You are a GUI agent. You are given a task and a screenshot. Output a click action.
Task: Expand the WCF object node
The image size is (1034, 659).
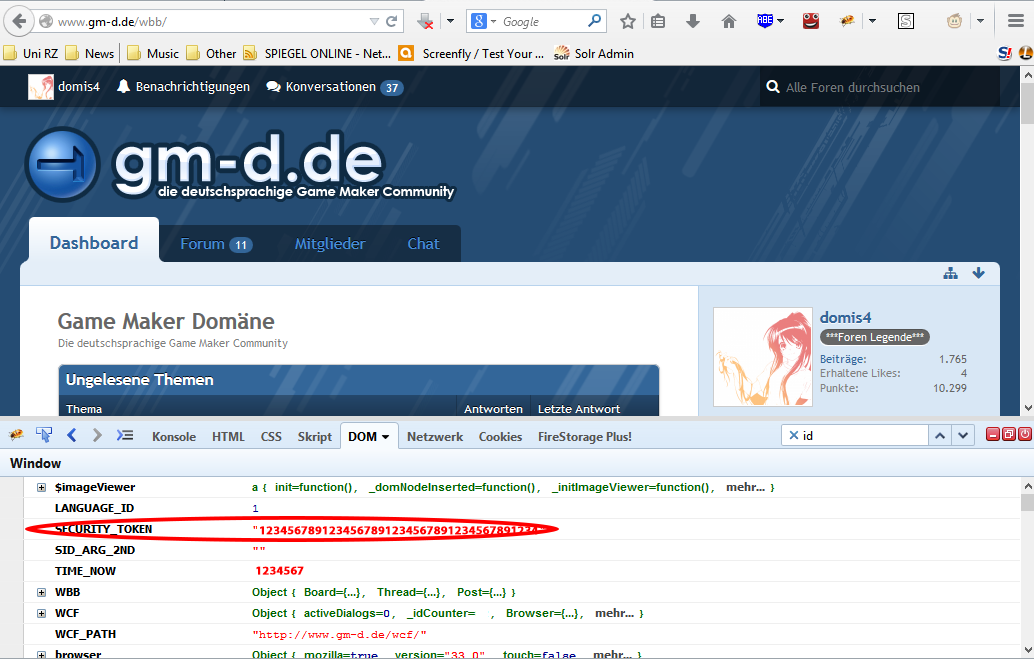41,613
